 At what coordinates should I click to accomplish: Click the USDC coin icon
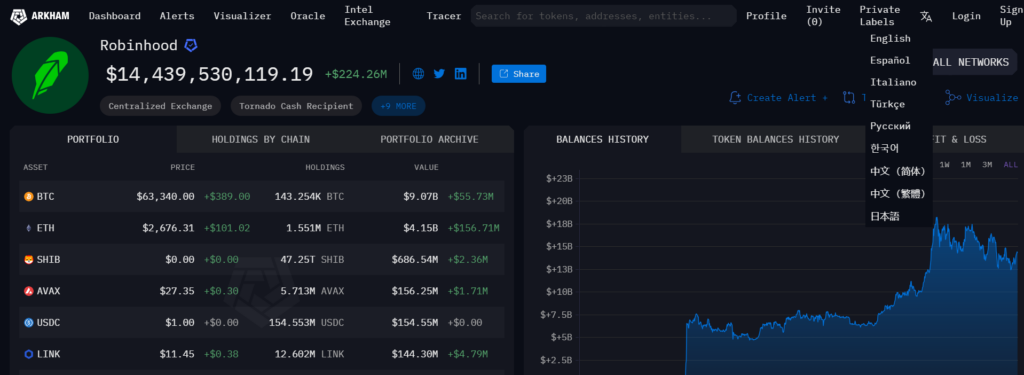coord(28,322)
